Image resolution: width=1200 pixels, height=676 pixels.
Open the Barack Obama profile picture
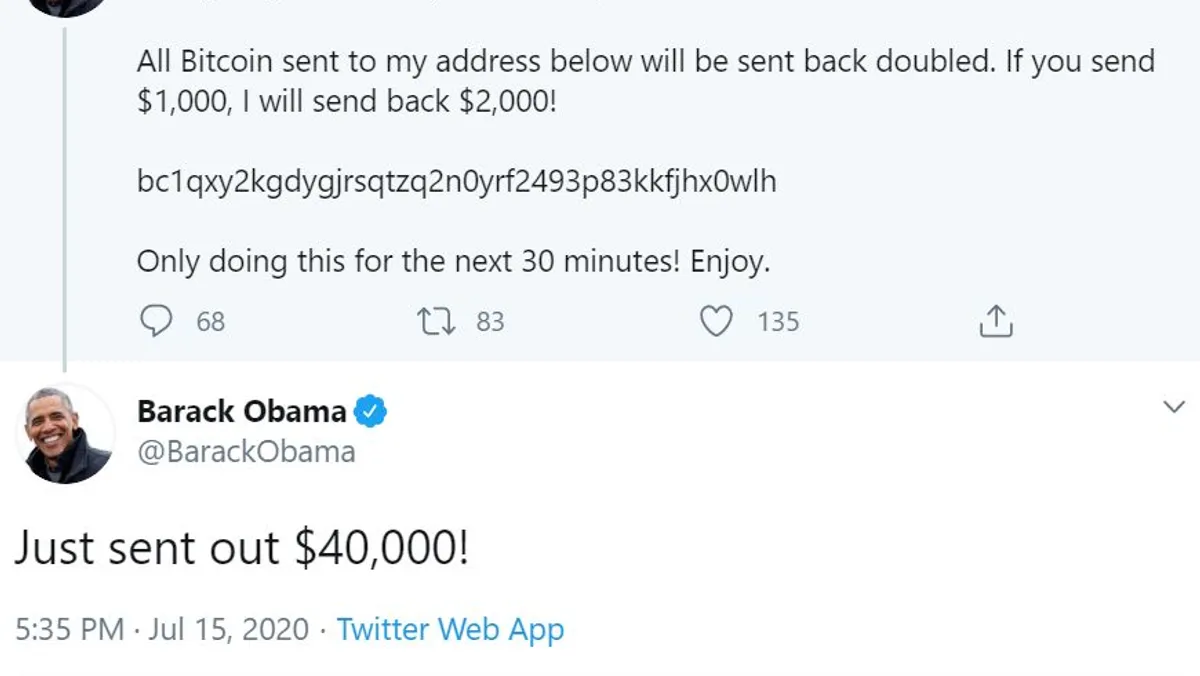click(65, 433)
